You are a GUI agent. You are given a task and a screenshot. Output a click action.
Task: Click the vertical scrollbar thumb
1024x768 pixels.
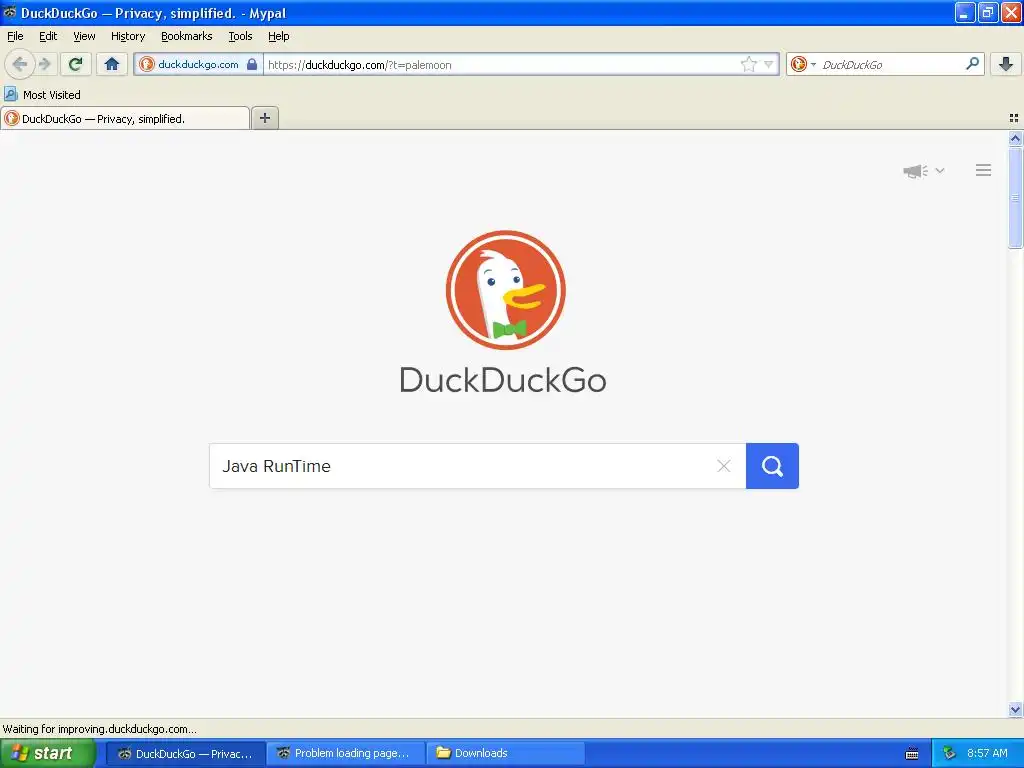[1015, 197]
